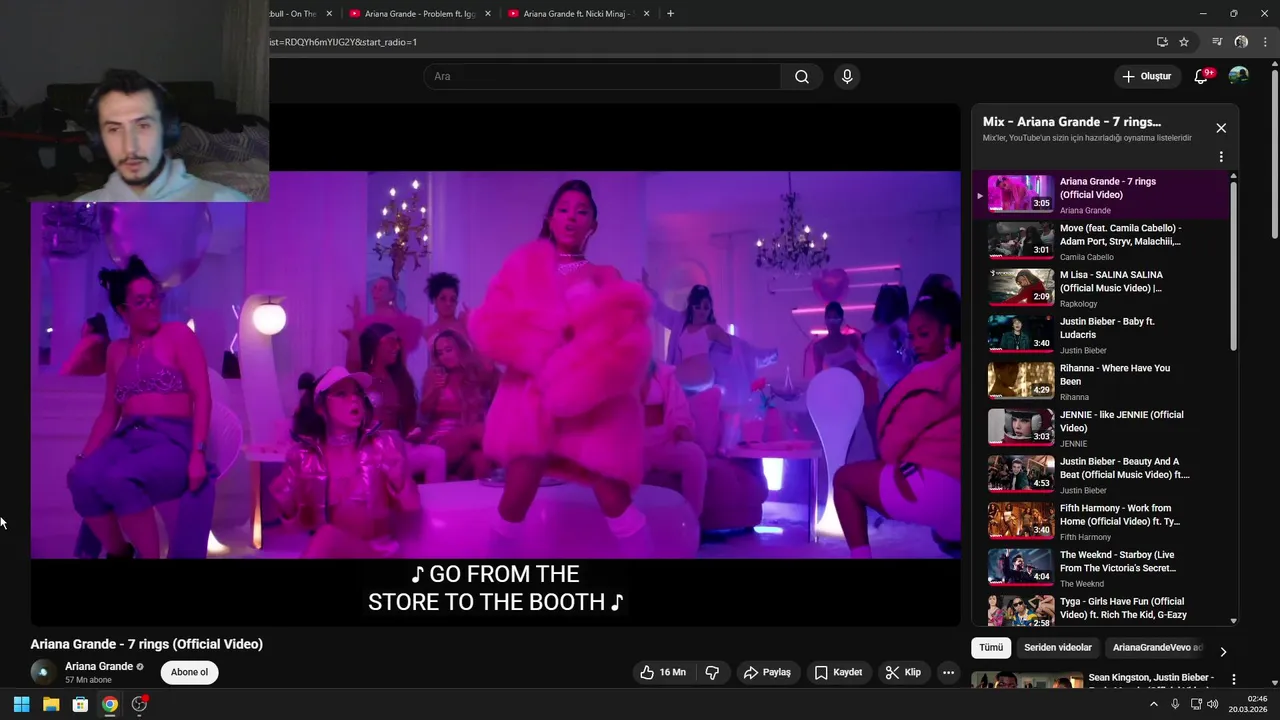Open Ariana Grande channel name link
Image resolution: width=1280 pixels, height=720 pixels.
99,666
